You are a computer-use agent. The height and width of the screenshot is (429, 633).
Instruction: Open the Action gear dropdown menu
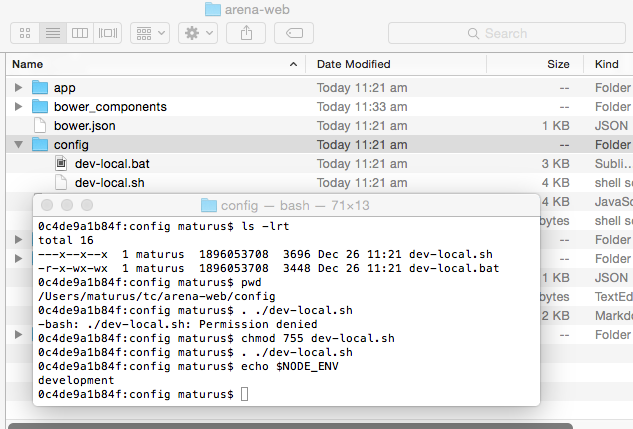pyautogui.click(x=197, y=33)
